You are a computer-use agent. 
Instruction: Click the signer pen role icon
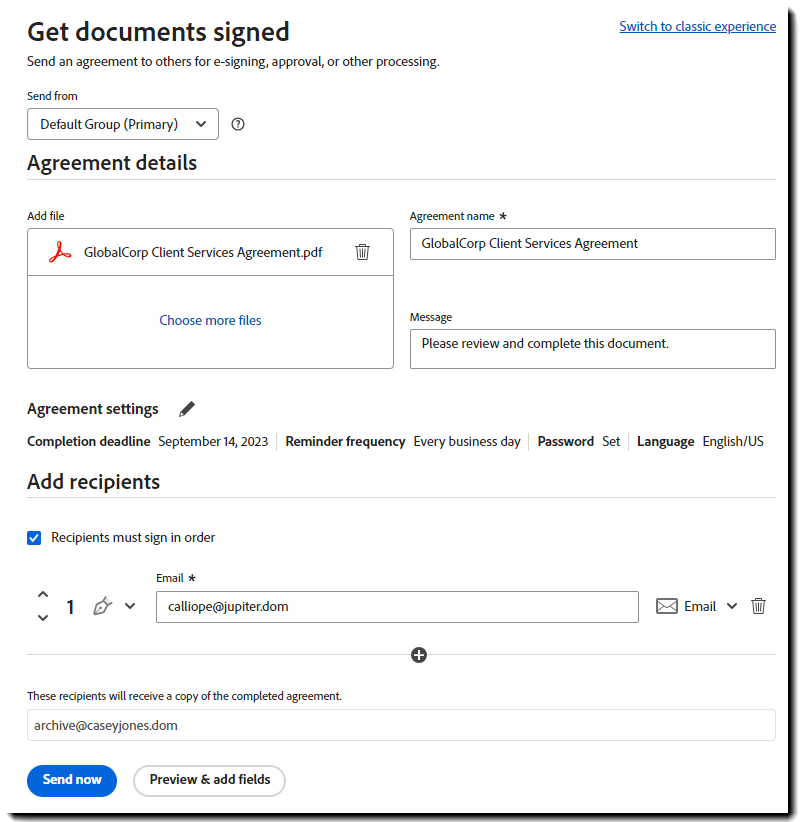click(102, 606)
